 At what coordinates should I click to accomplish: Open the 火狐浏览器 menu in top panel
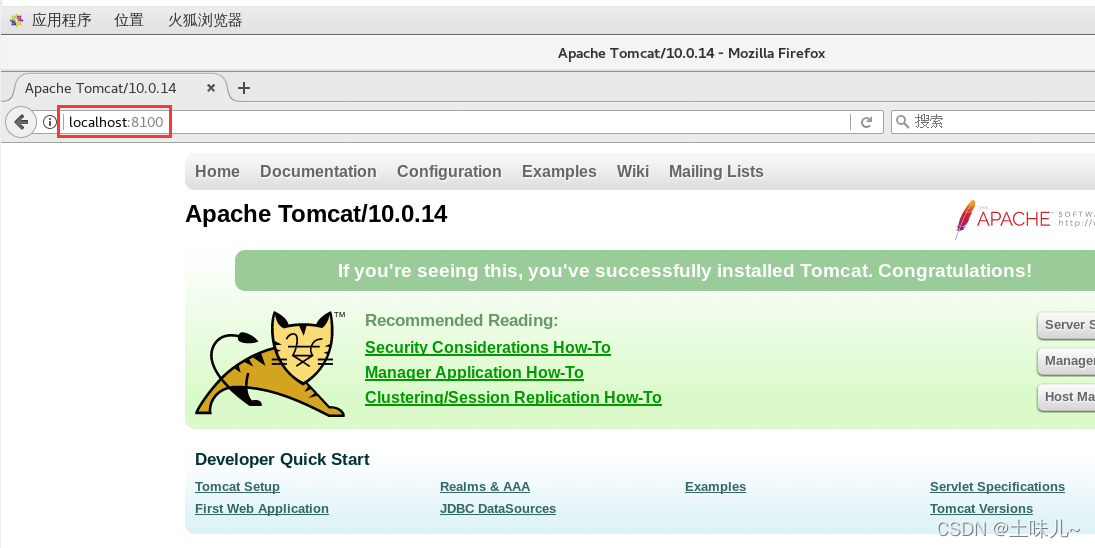point(205,20)
